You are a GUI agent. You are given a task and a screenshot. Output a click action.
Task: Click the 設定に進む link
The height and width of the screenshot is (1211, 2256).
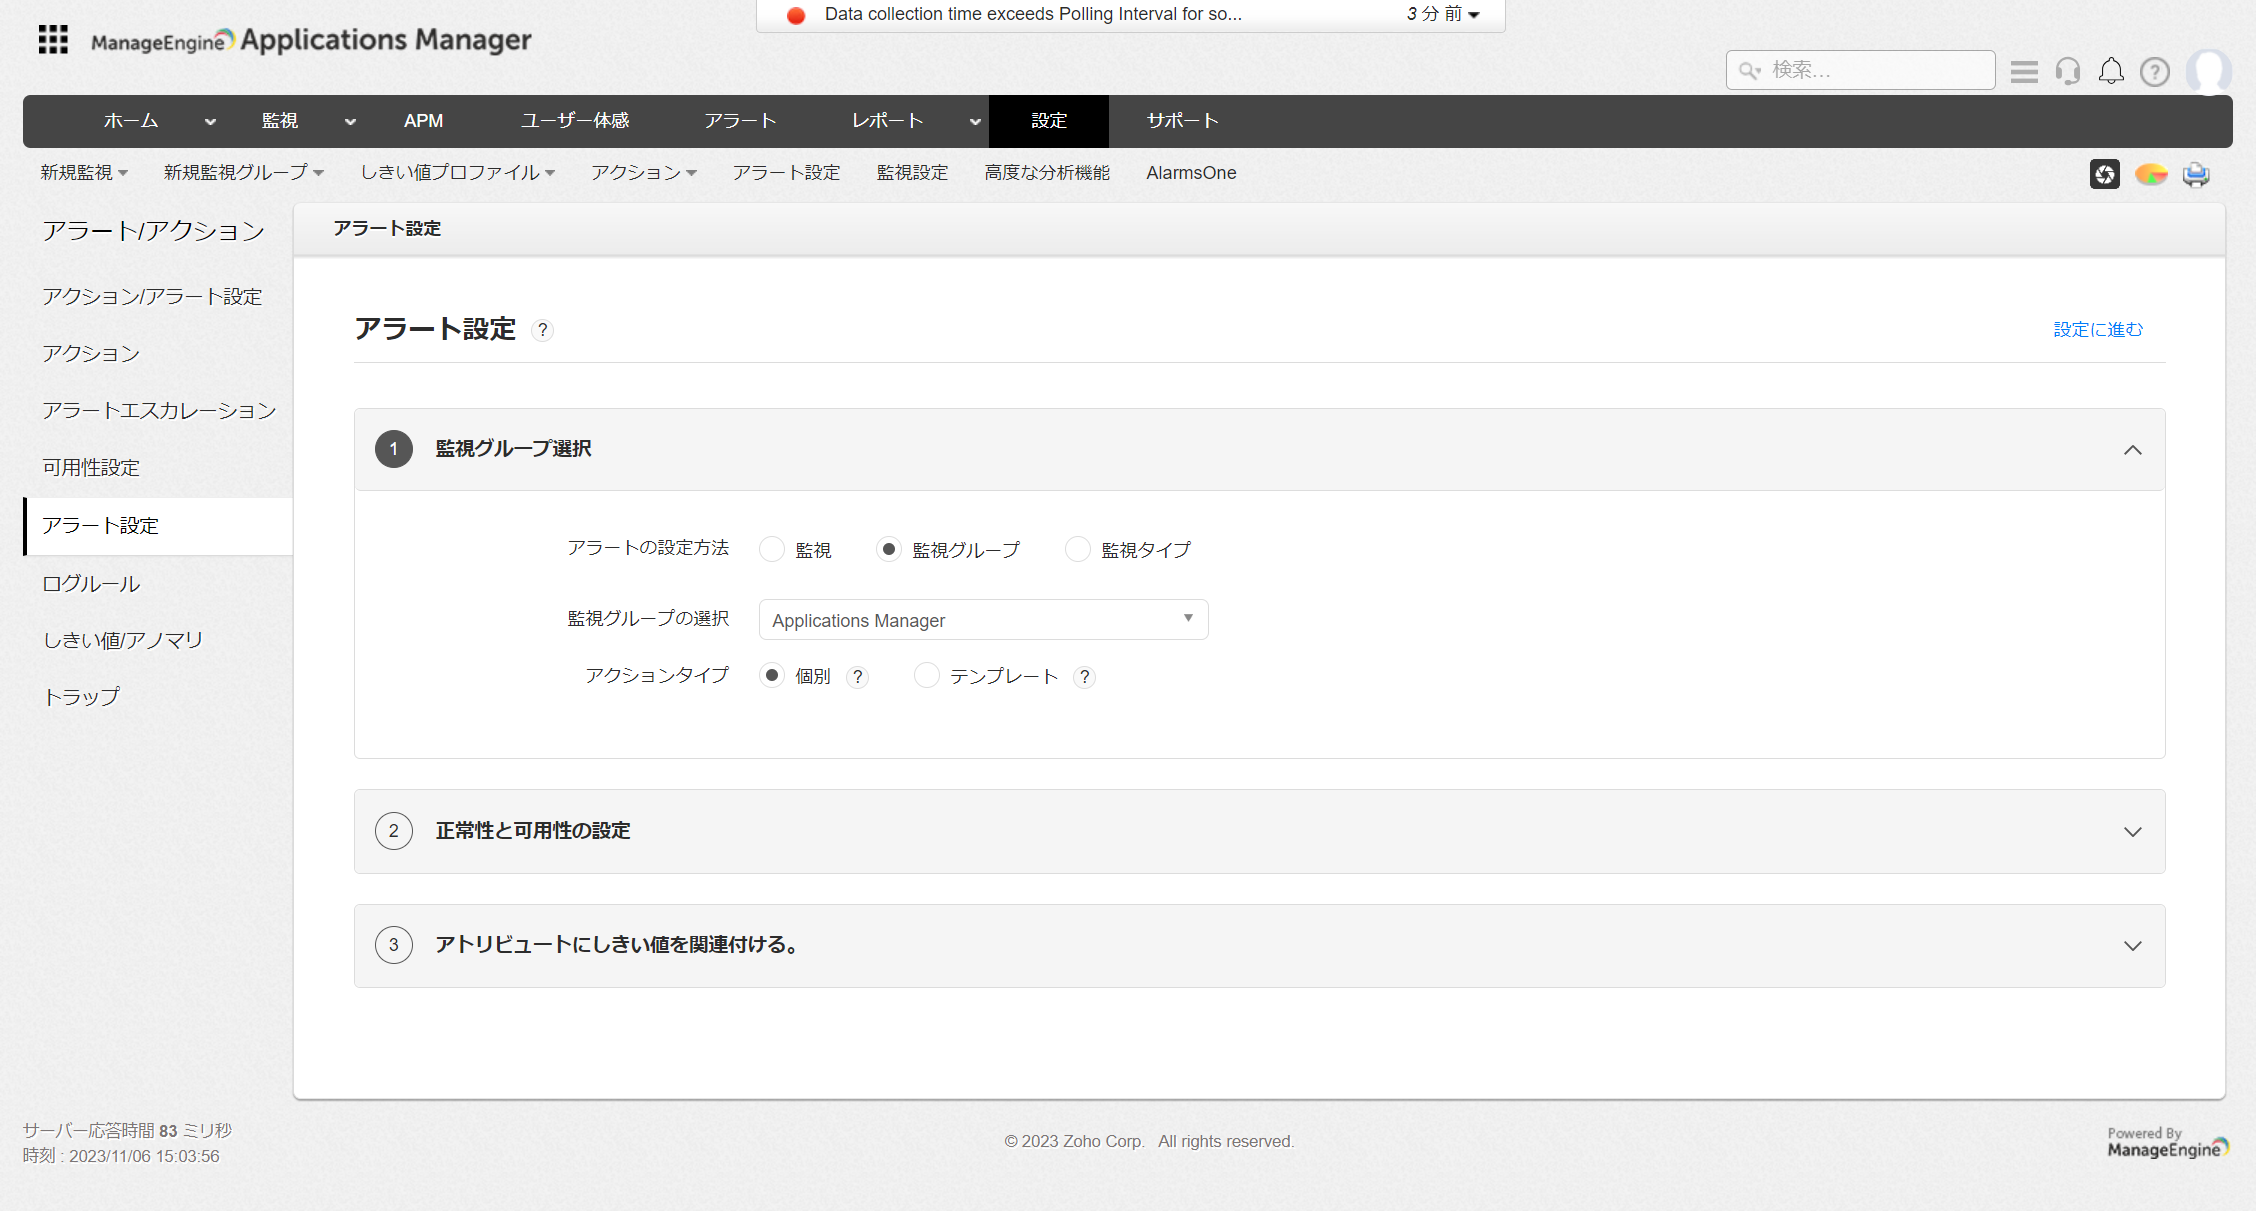click(x=2098, y=330)
